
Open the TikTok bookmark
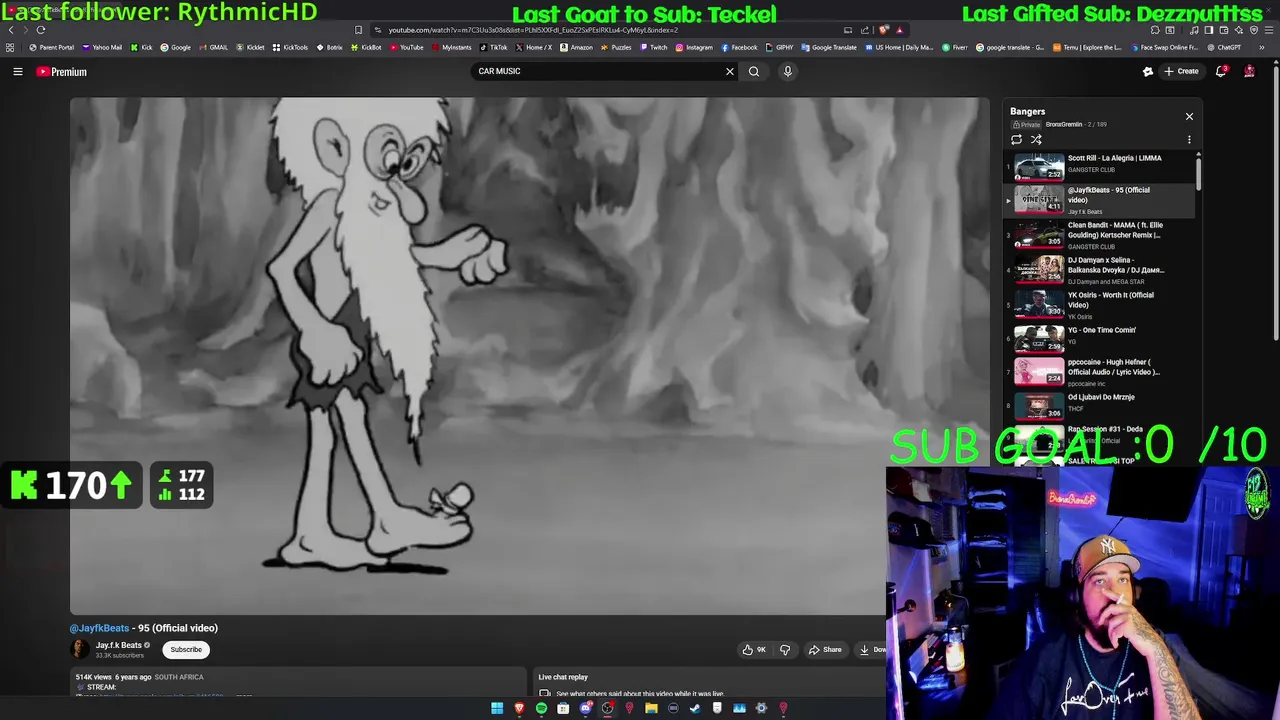pyautogui.click(x=494, y=47)
